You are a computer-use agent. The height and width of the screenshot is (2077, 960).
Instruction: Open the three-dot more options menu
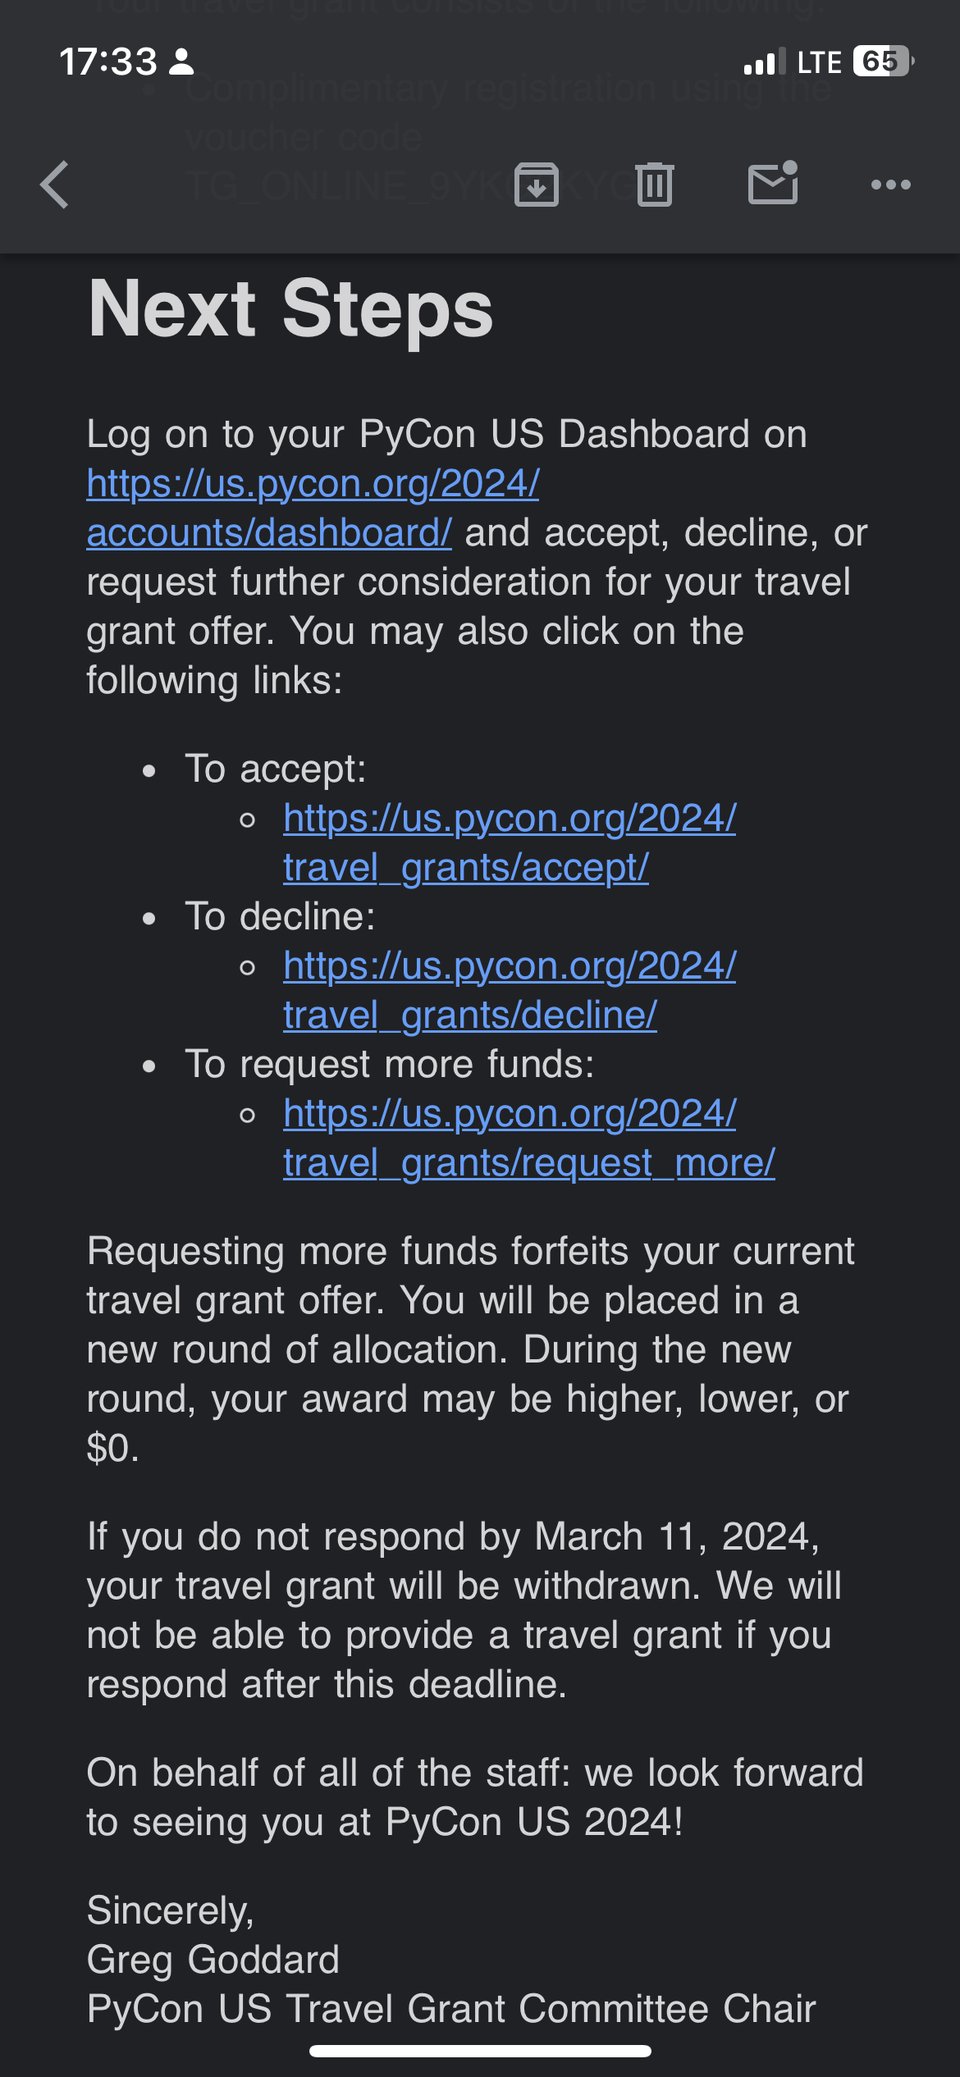(890, 184)
